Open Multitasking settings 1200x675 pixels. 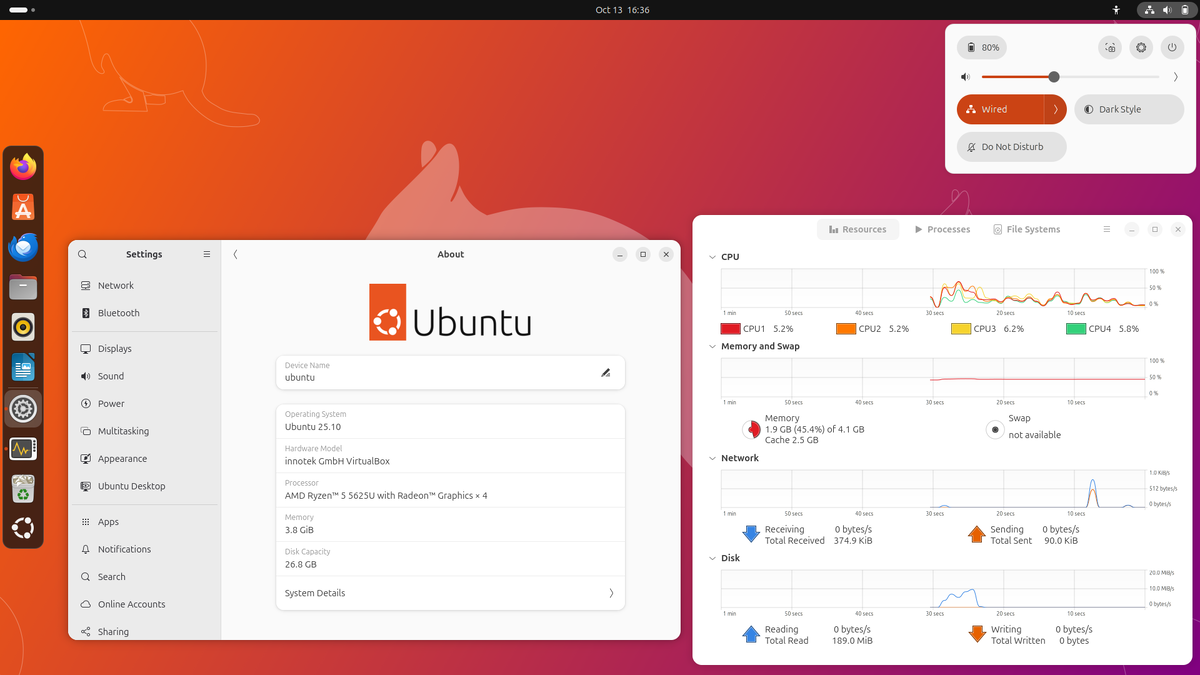[x=144, y=431]
